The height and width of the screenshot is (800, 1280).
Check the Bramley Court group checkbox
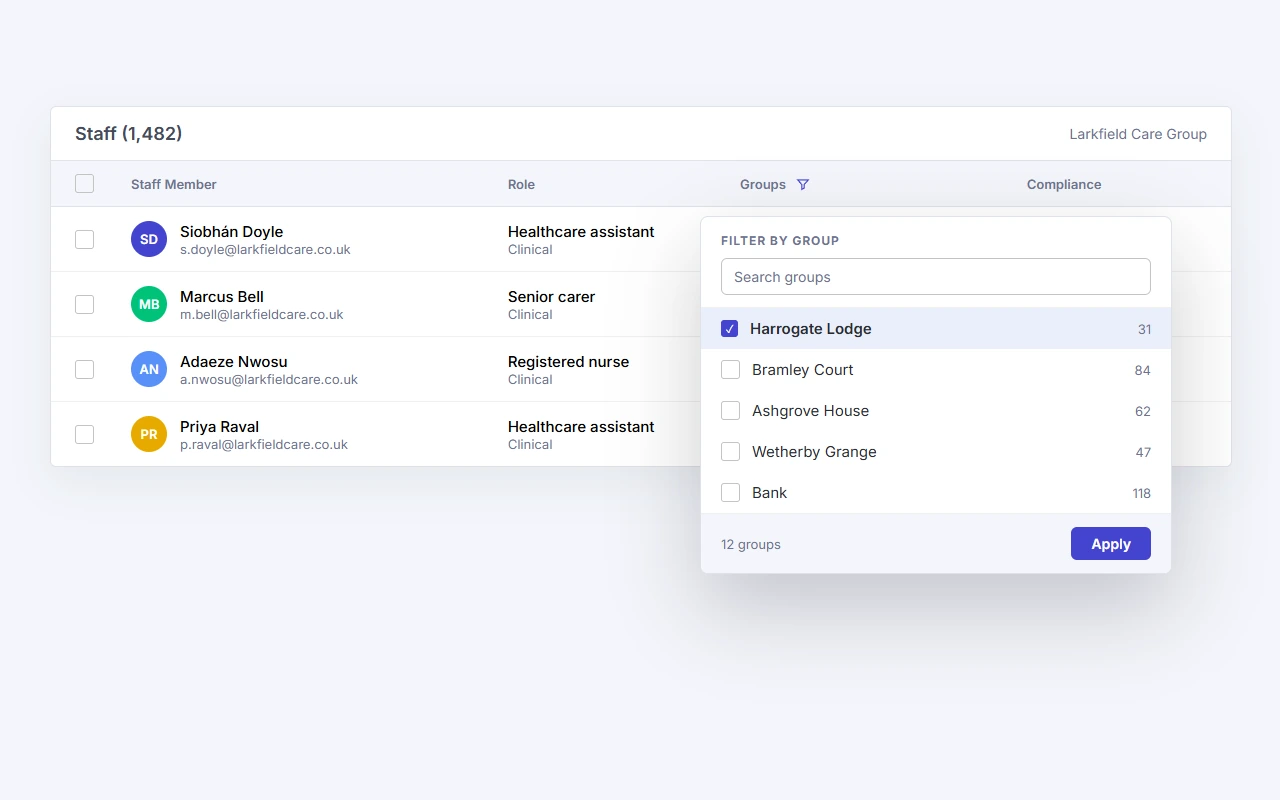tap(731, 369)
